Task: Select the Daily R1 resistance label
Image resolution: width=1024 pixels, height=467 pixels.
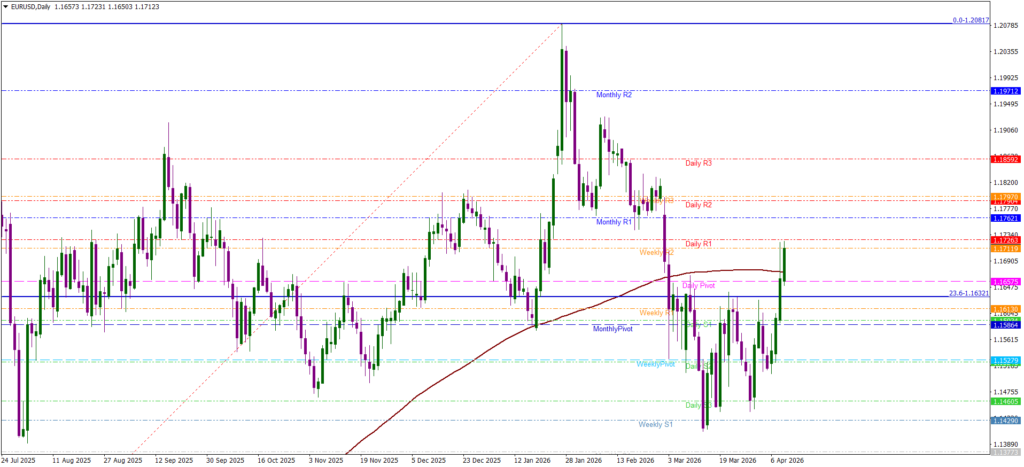Action: tap(698, 243)
